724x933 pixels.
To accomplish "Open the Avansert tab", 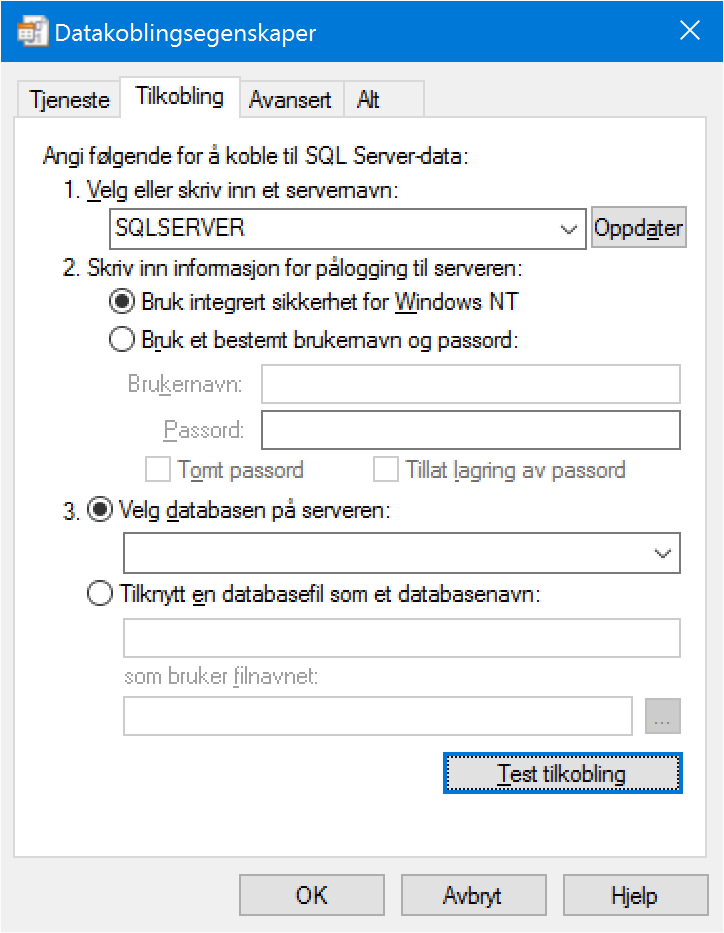I will [x=291, y=99].
